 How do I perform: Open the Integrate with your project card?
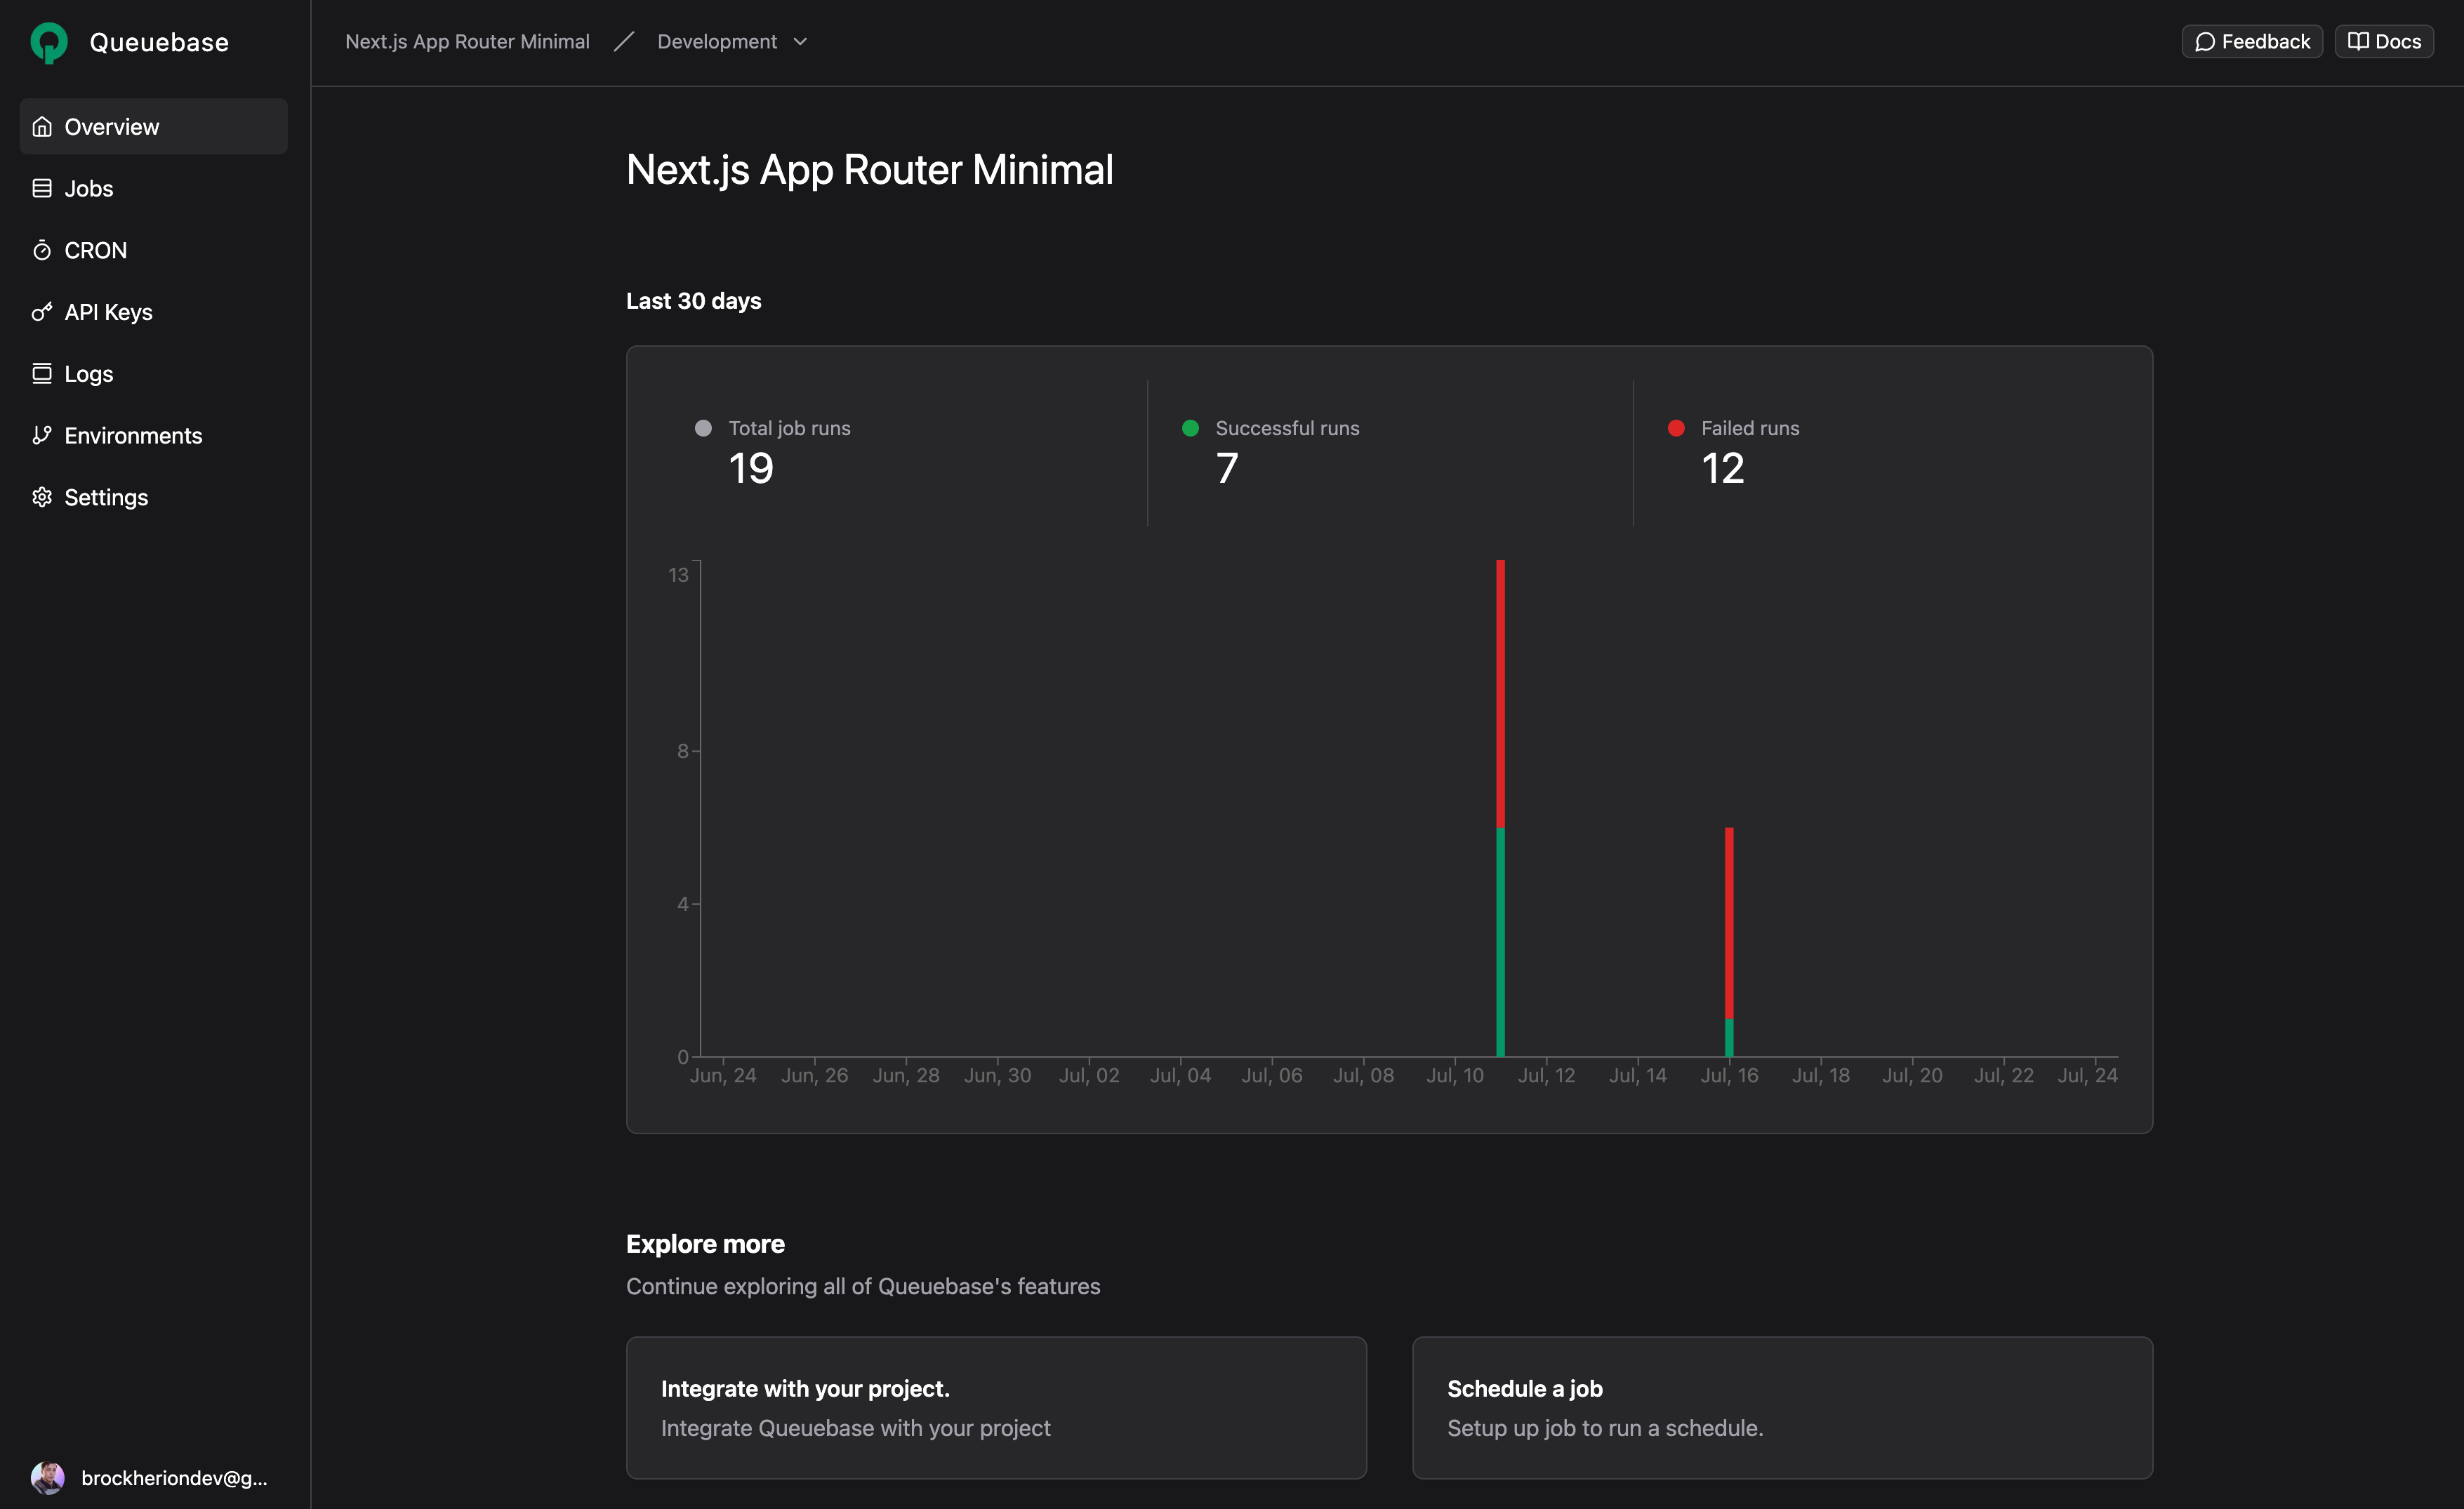[x=996, y=1407]
